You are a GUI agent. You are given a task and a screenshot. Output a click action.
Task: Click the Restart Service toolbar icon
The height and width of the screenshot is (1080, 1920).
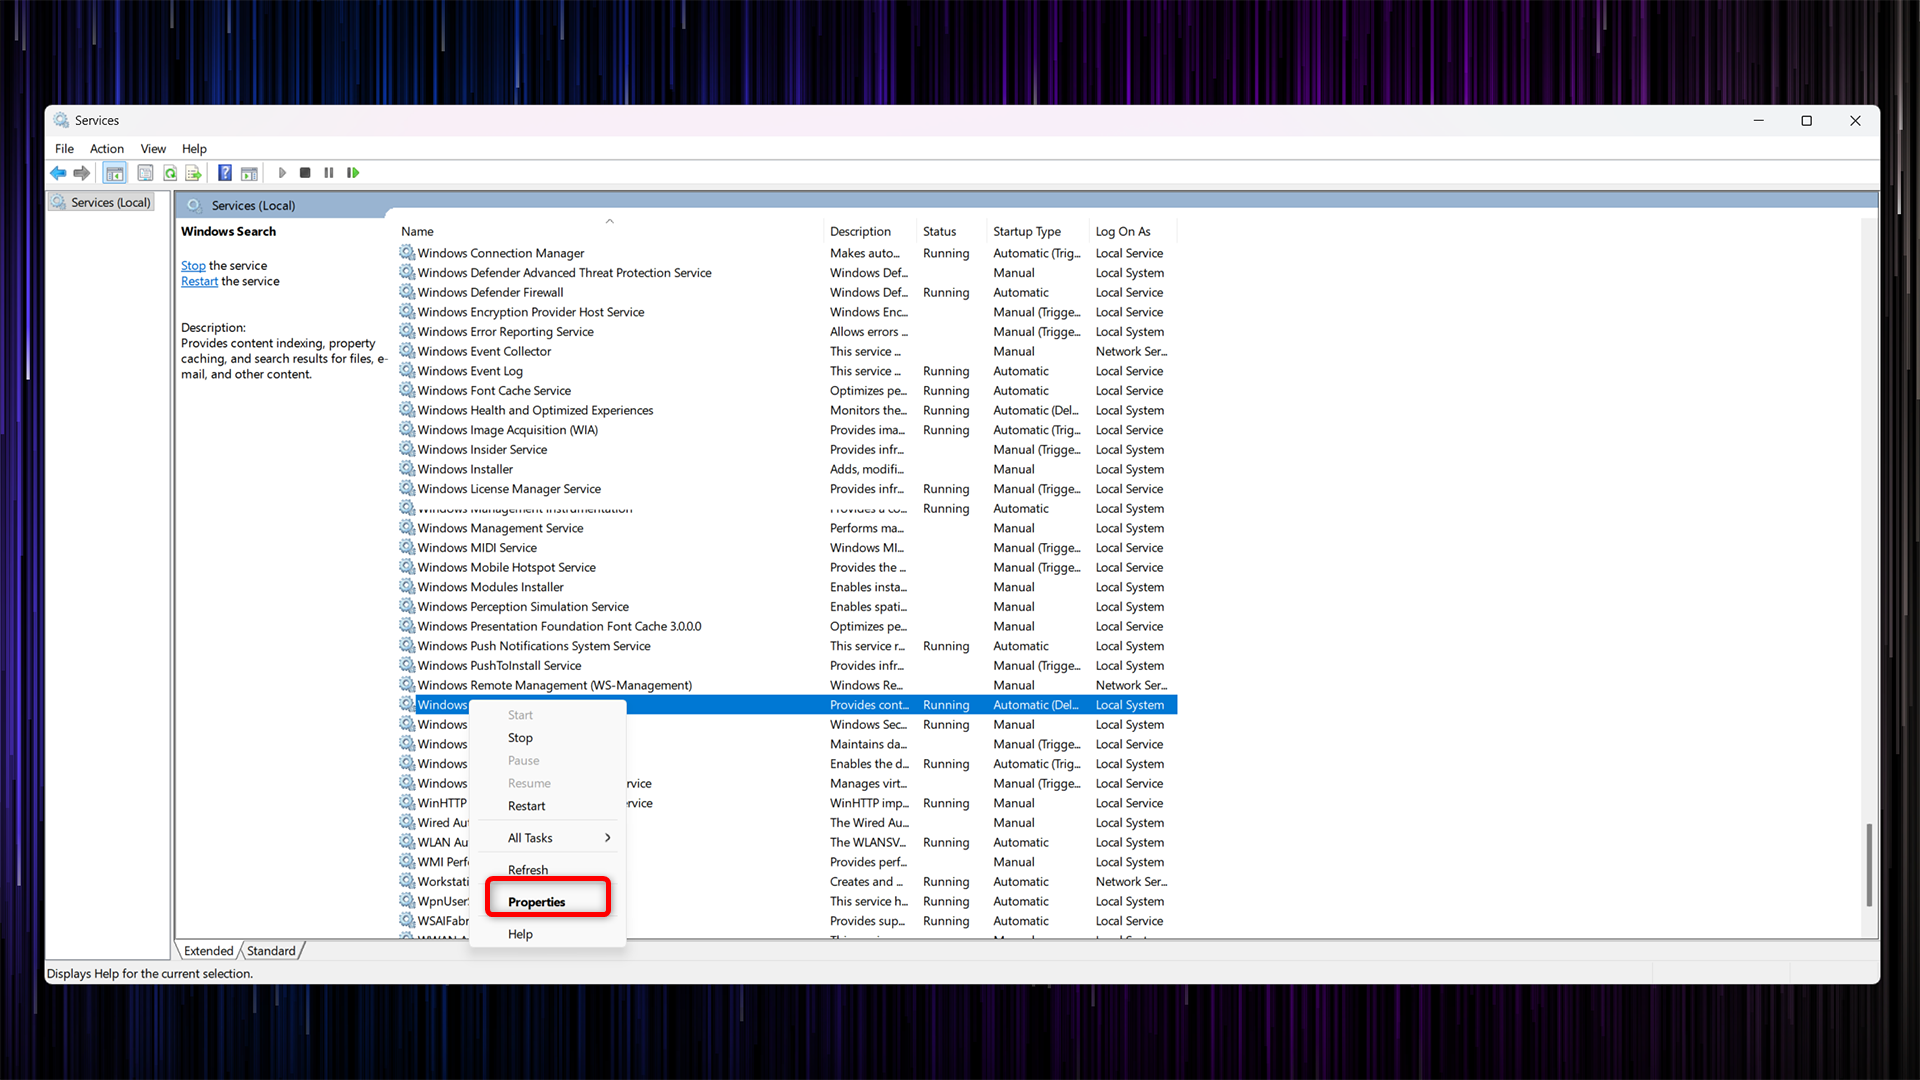(x=353, y=173)
